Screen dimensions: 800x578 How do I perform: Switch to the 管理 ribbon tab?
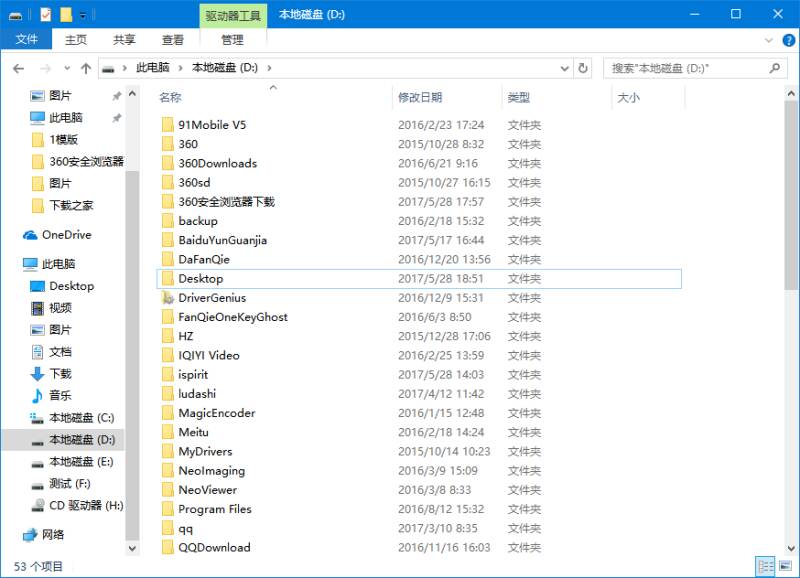(232, 39)
